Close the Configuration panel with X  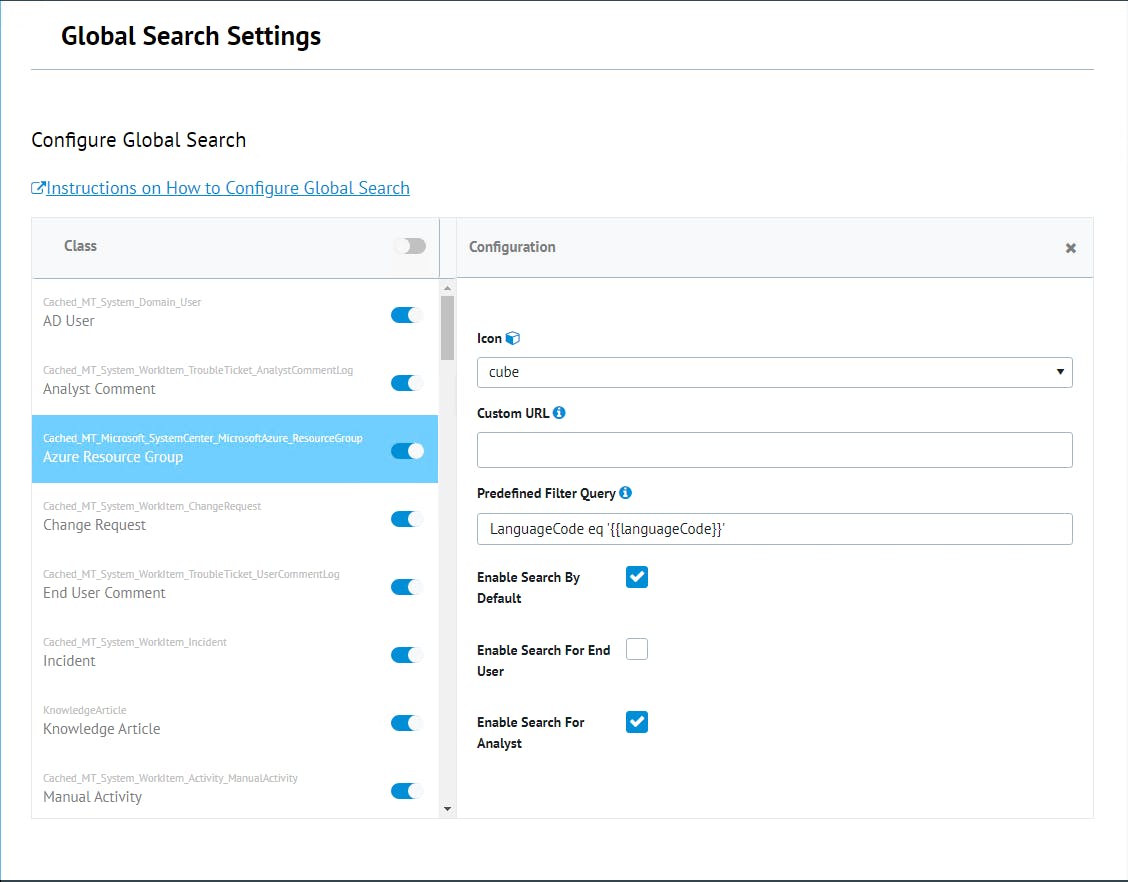1070,248
